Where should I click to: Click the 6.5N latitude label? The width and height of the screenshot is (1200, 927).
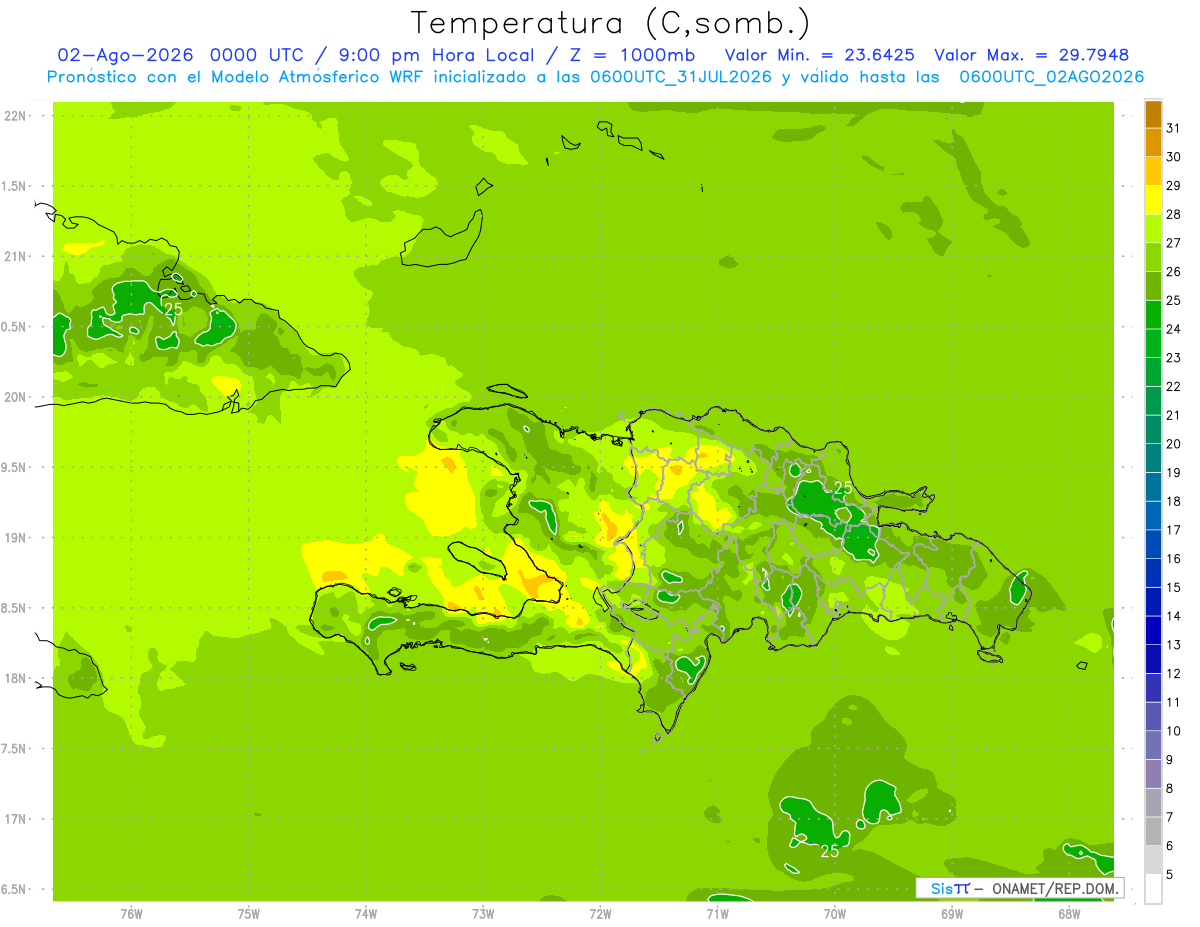(15, 890)
